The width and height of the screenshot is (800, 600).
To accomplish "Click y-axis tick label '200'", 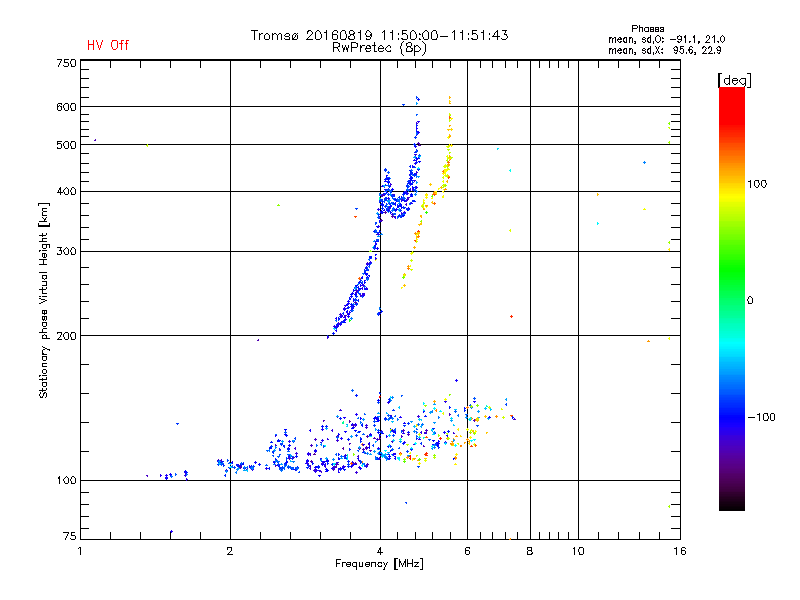I will [66, 336].
